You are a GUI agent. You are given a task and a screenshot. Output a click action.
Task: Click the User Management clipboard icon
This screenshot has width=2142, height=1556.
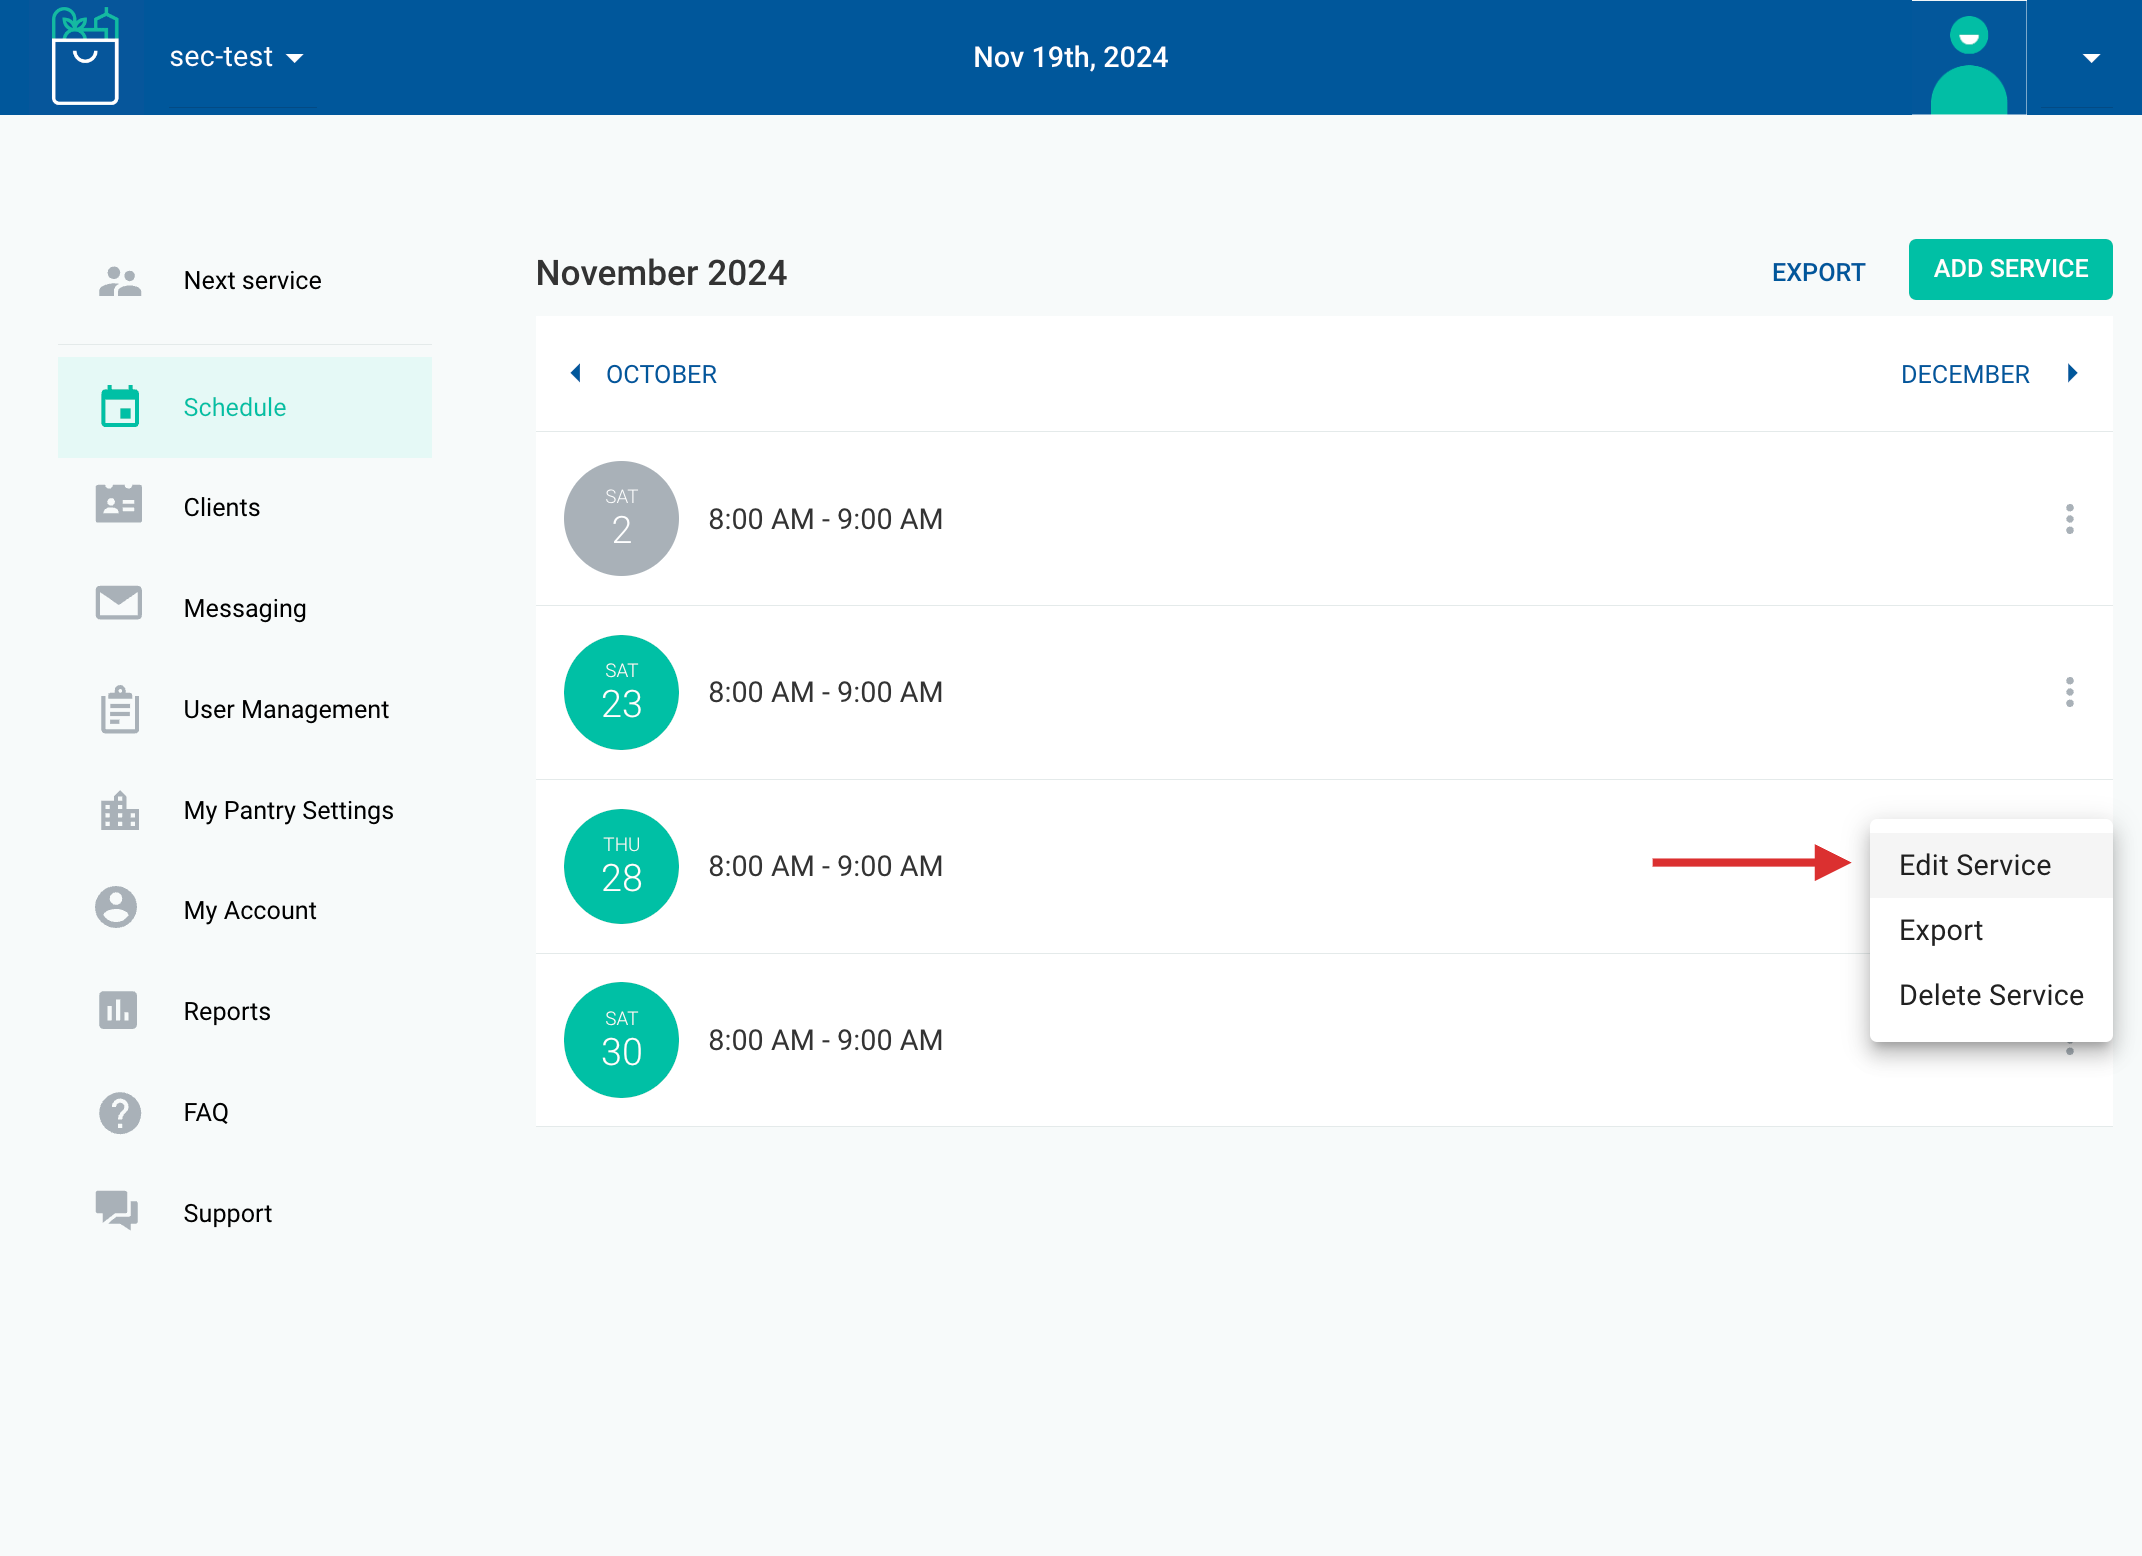point(120,709)
